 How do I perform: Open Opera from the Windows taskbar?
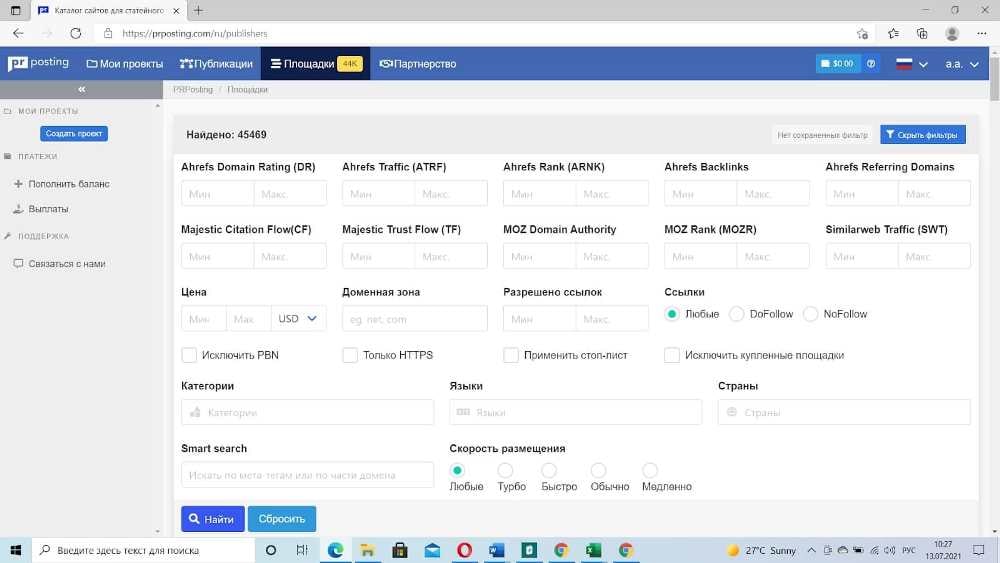[465, 550]
